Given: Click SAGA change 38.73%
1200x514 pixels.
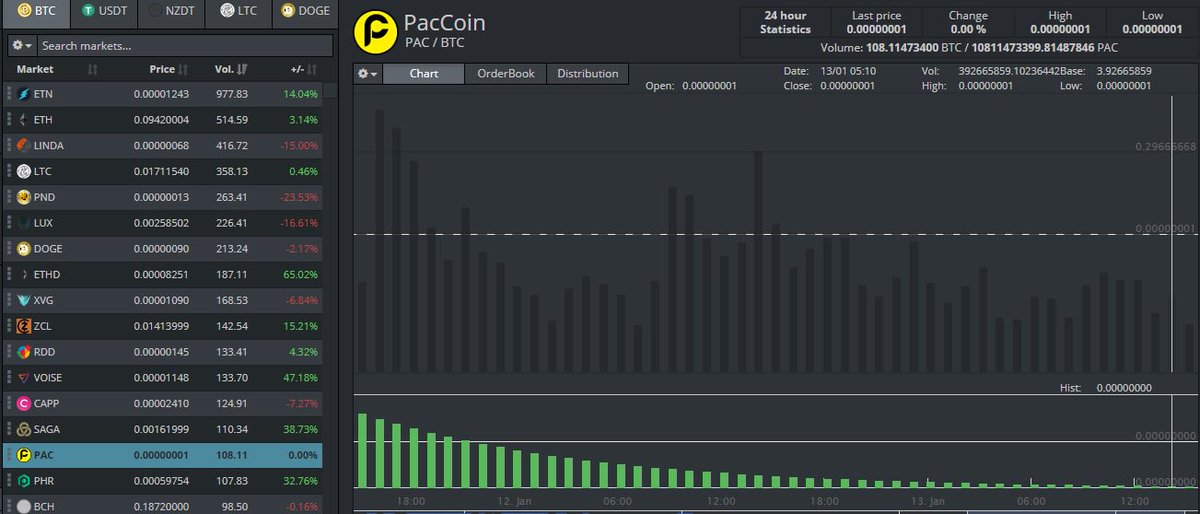Looking at the screenshot, I should coord(301,429).
